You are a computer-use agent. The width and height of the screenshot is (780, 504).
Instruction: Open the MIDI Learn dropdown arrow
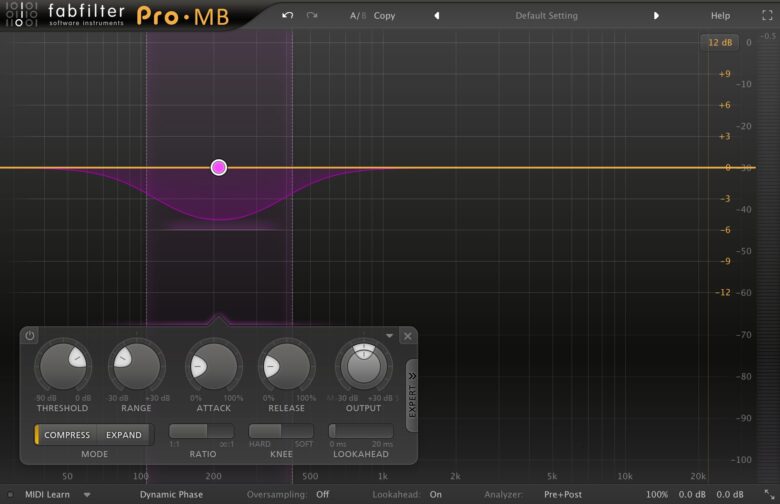tap(87, 495)
